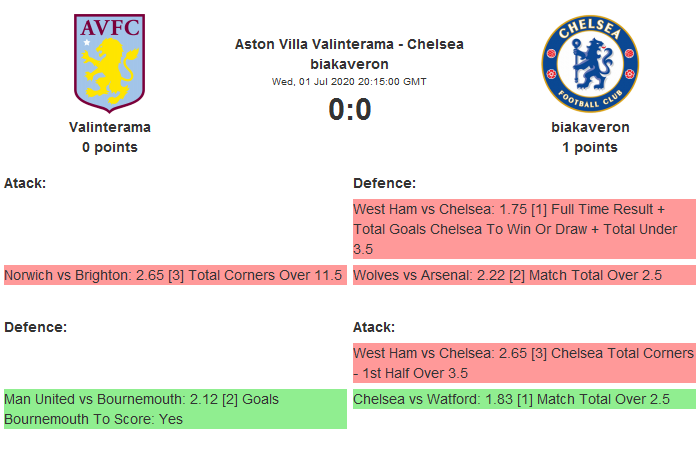The image size is (700, 460).
Task: Click the biakaveron subtitle under match title
Action: click(349, 64)
